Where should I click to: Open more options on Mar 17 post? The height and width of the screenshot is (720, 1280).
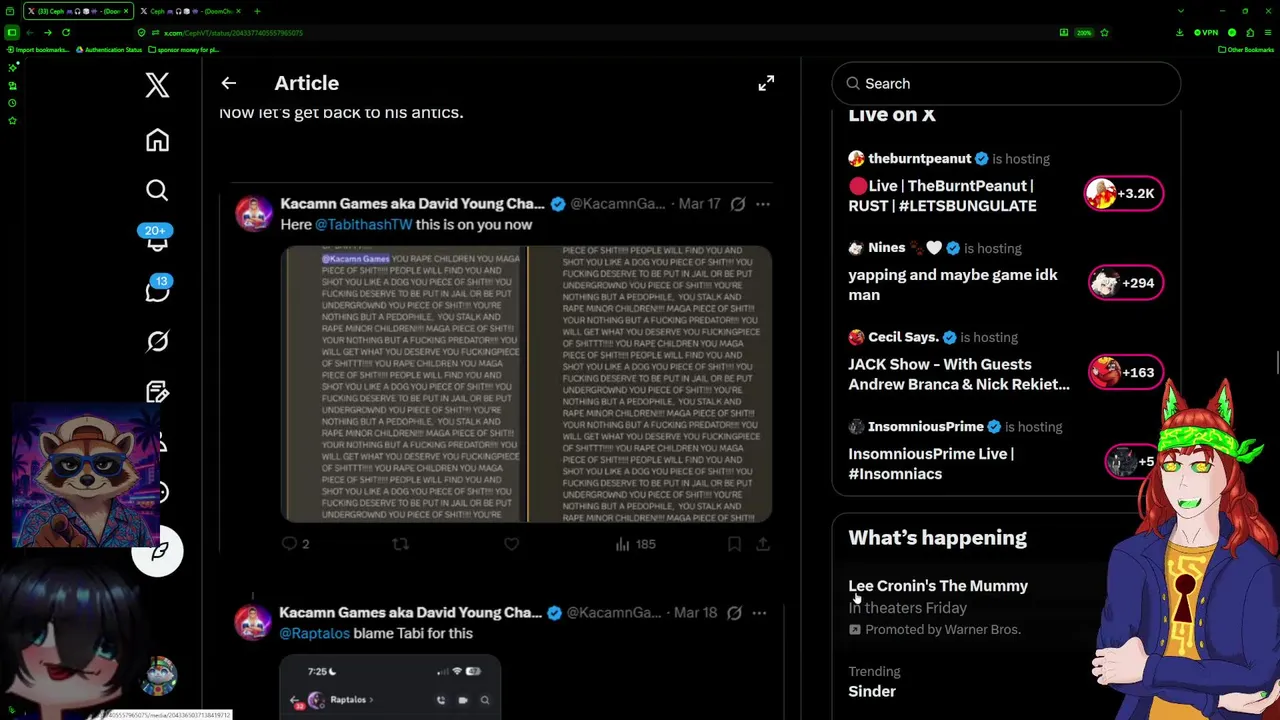pos(763,204)
